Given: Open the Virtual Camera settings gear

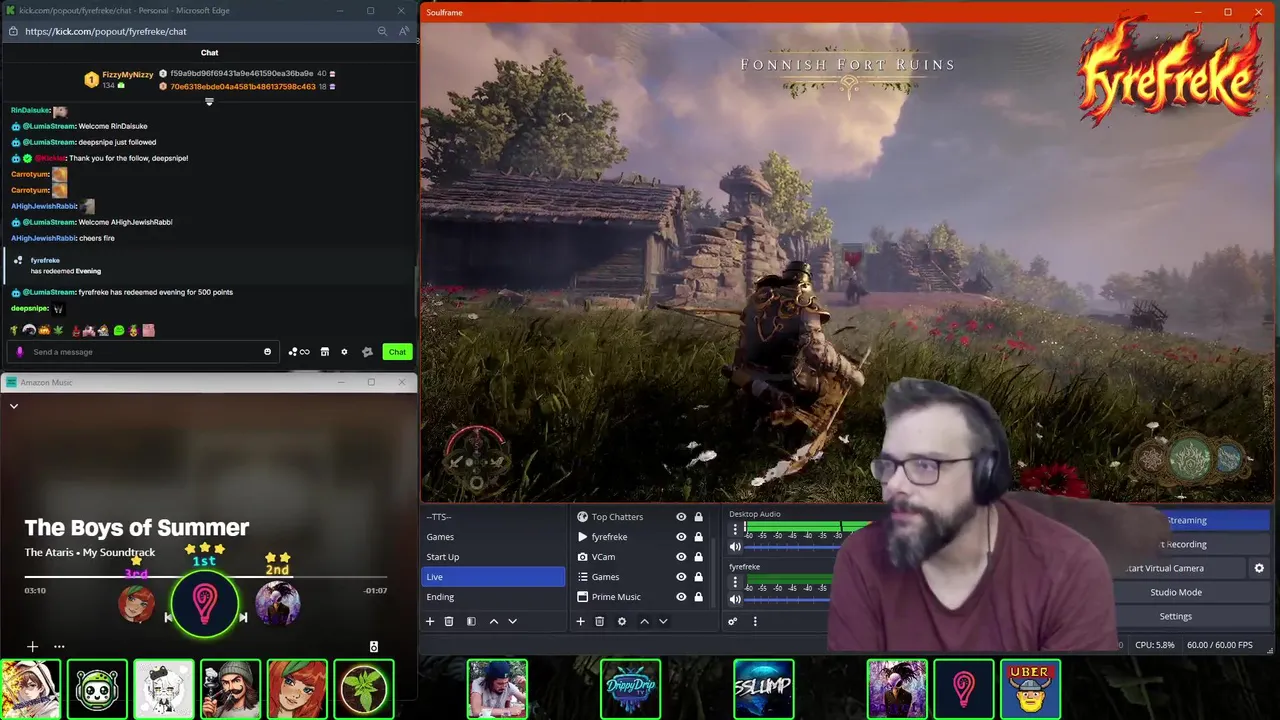Looking at the screenshot, I should coord(1259,568).
